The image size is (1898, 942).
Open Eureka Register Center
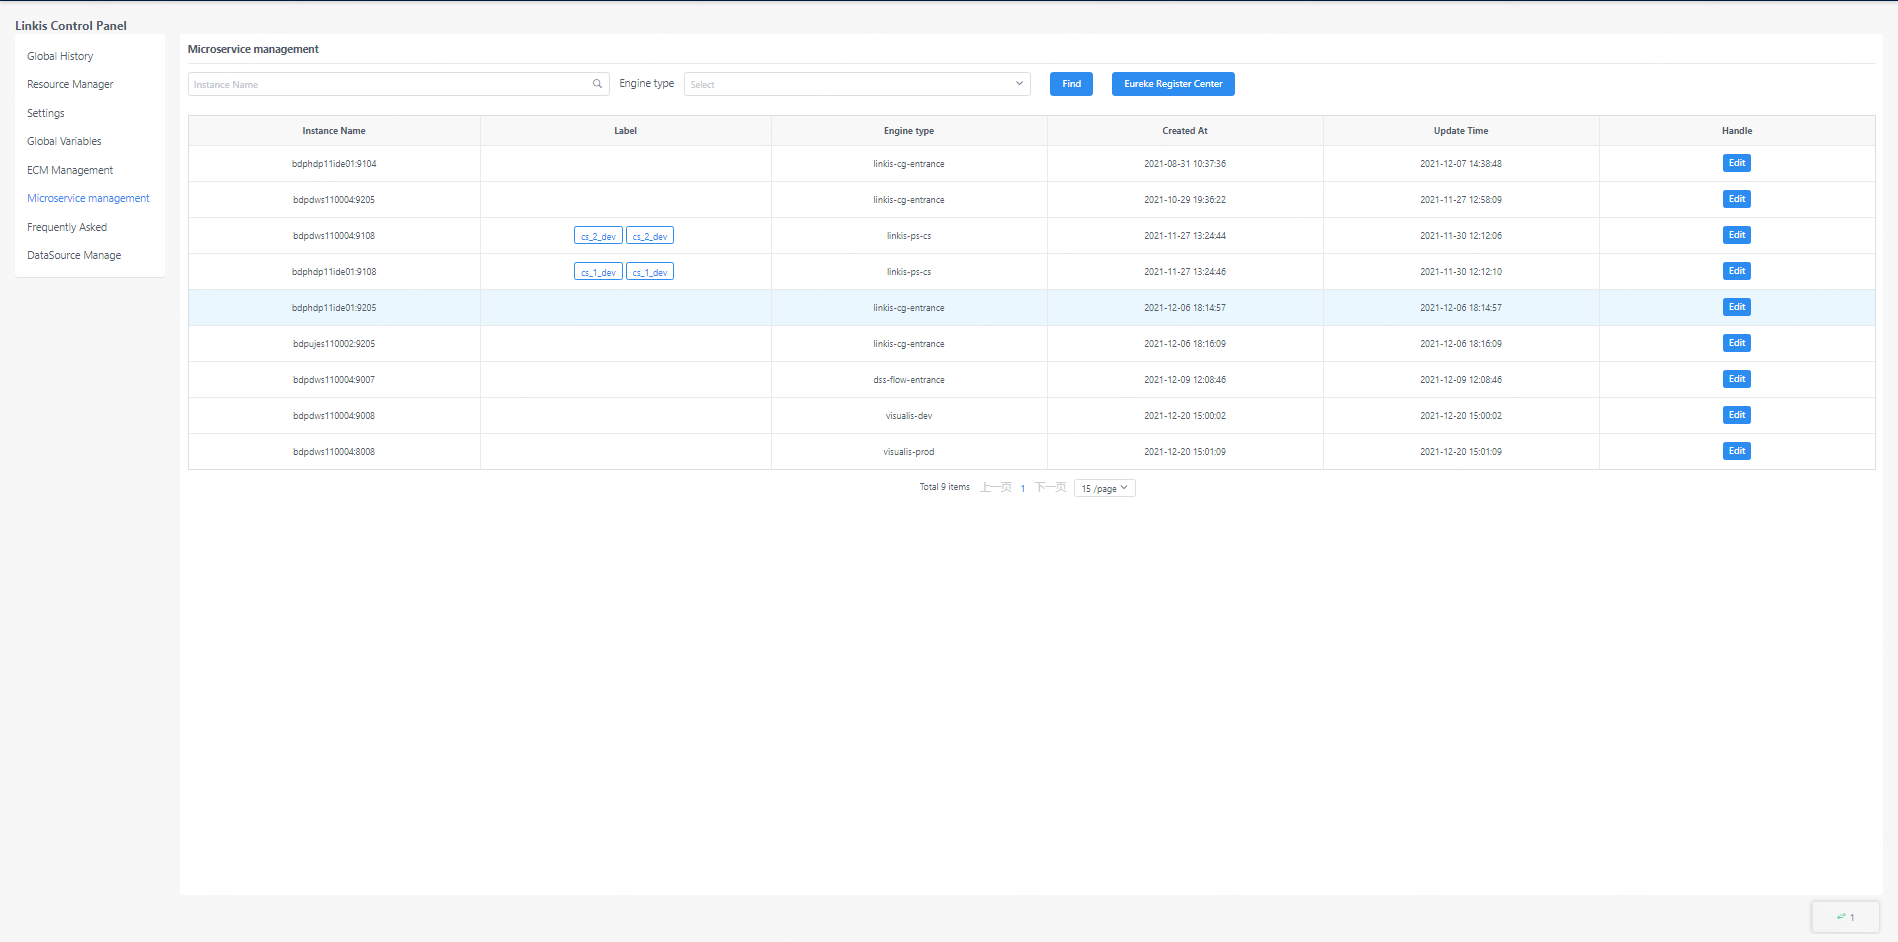coord(1172,84)
